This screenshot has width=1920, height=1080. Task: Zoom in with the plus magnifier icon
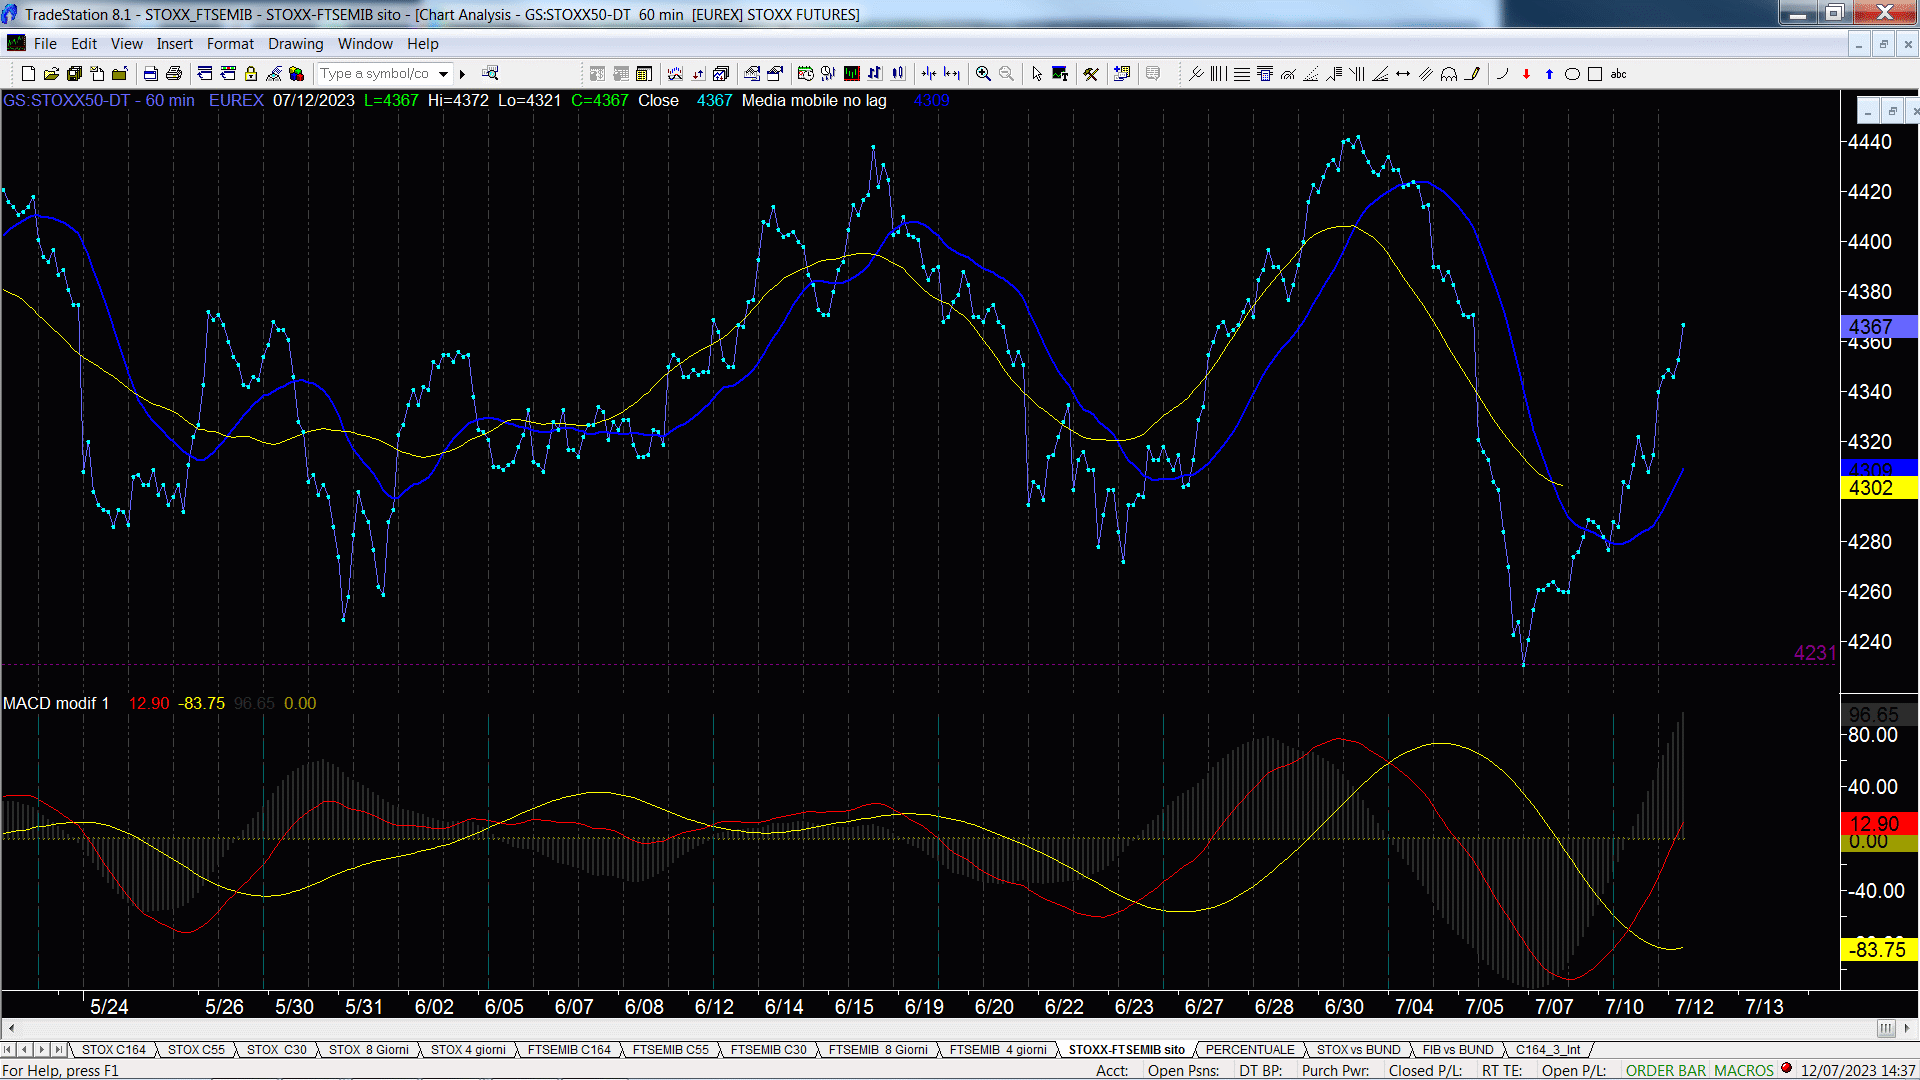pos(983,73)
